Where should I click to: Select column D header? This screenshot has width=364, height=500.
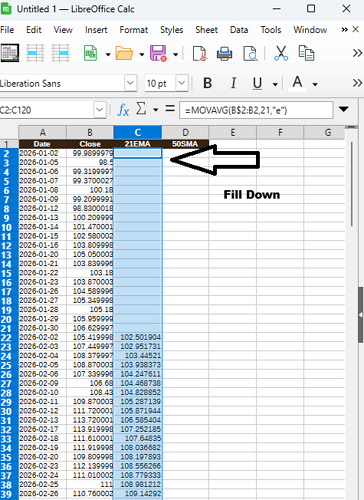coord(185,132)
